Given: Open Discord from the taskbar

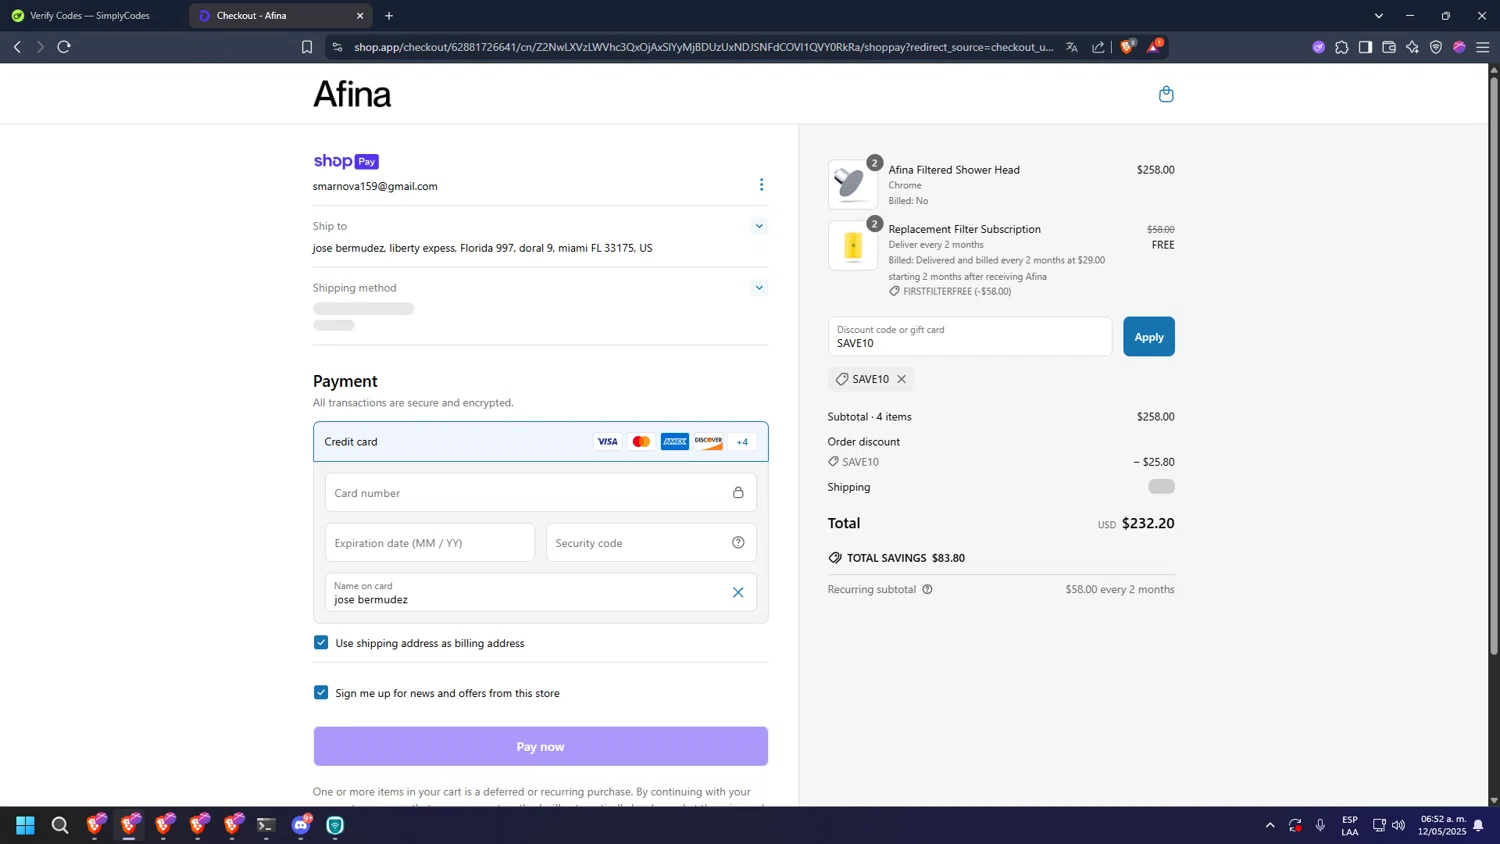Looking at the screenshot, I should tap(301, 826).
